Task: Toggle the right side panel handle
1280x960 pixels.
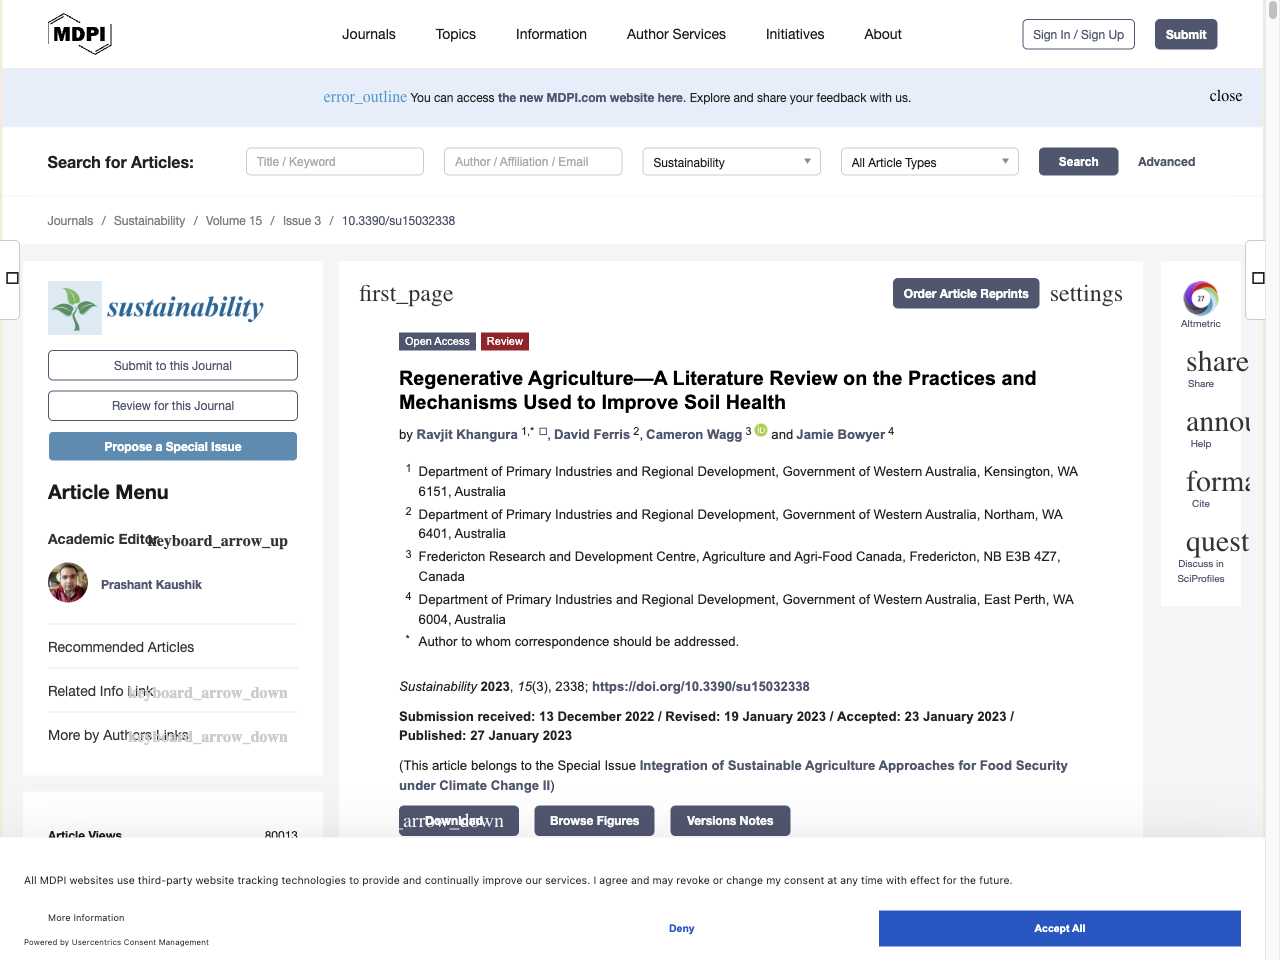Action: coord(1258,278)
